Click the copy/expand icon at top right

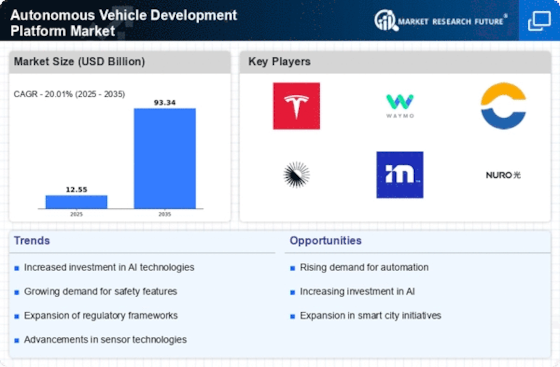coord(539,21)
